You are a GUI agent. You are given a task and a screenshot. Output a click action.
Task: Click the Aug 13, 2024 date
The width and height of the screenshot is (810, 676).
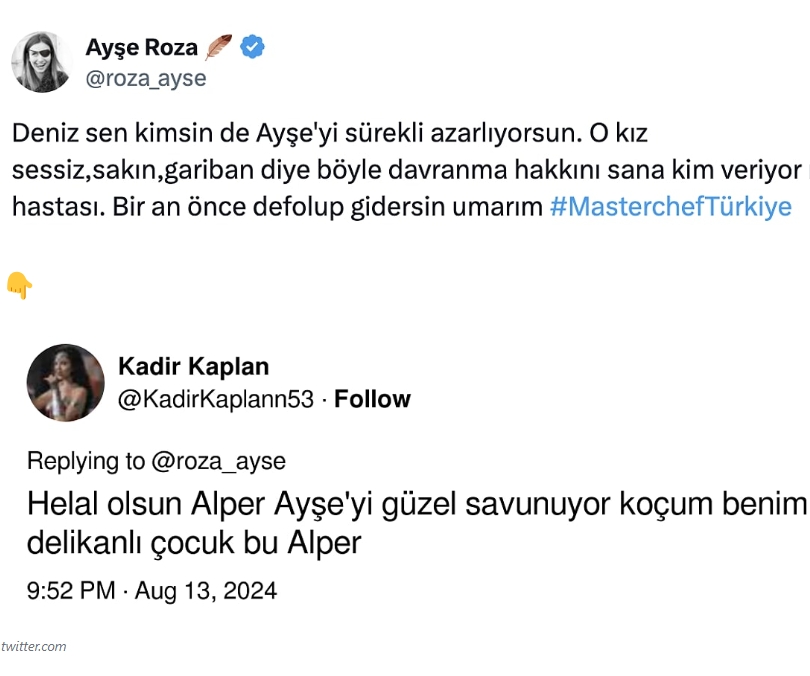205,590
